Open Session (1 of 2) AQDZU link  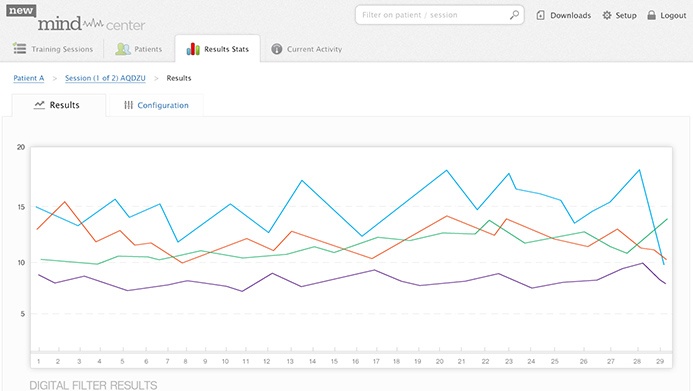pos(105,78)
